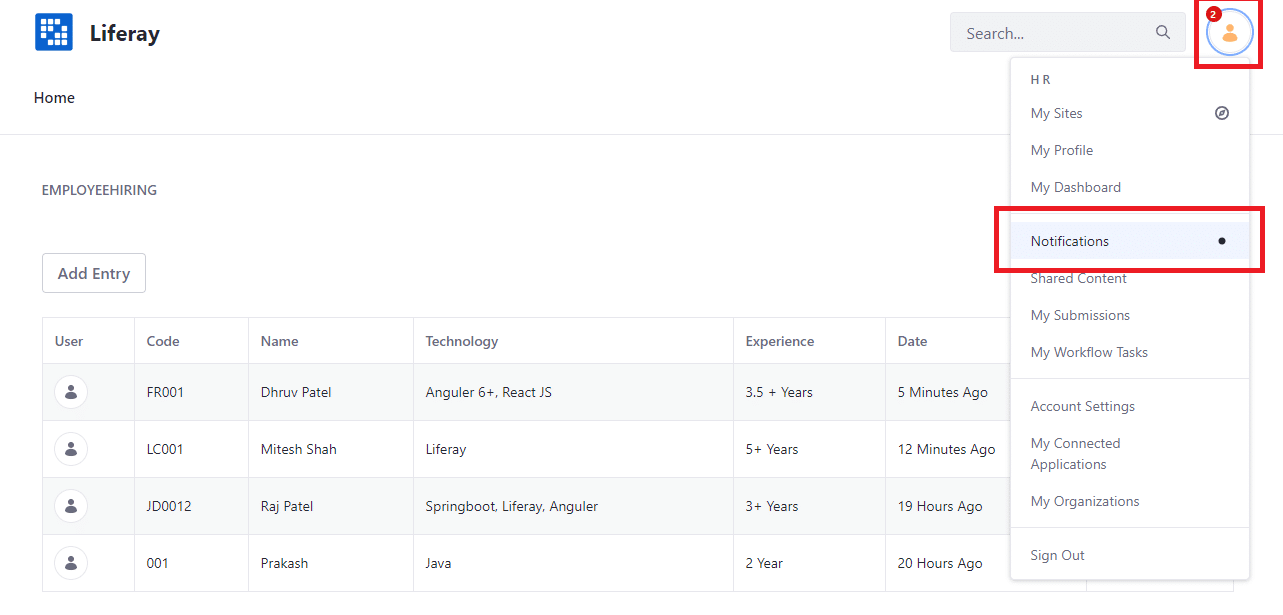Select My Profile in the user menu
1283x615 pixels.
tap(1062, 150)
